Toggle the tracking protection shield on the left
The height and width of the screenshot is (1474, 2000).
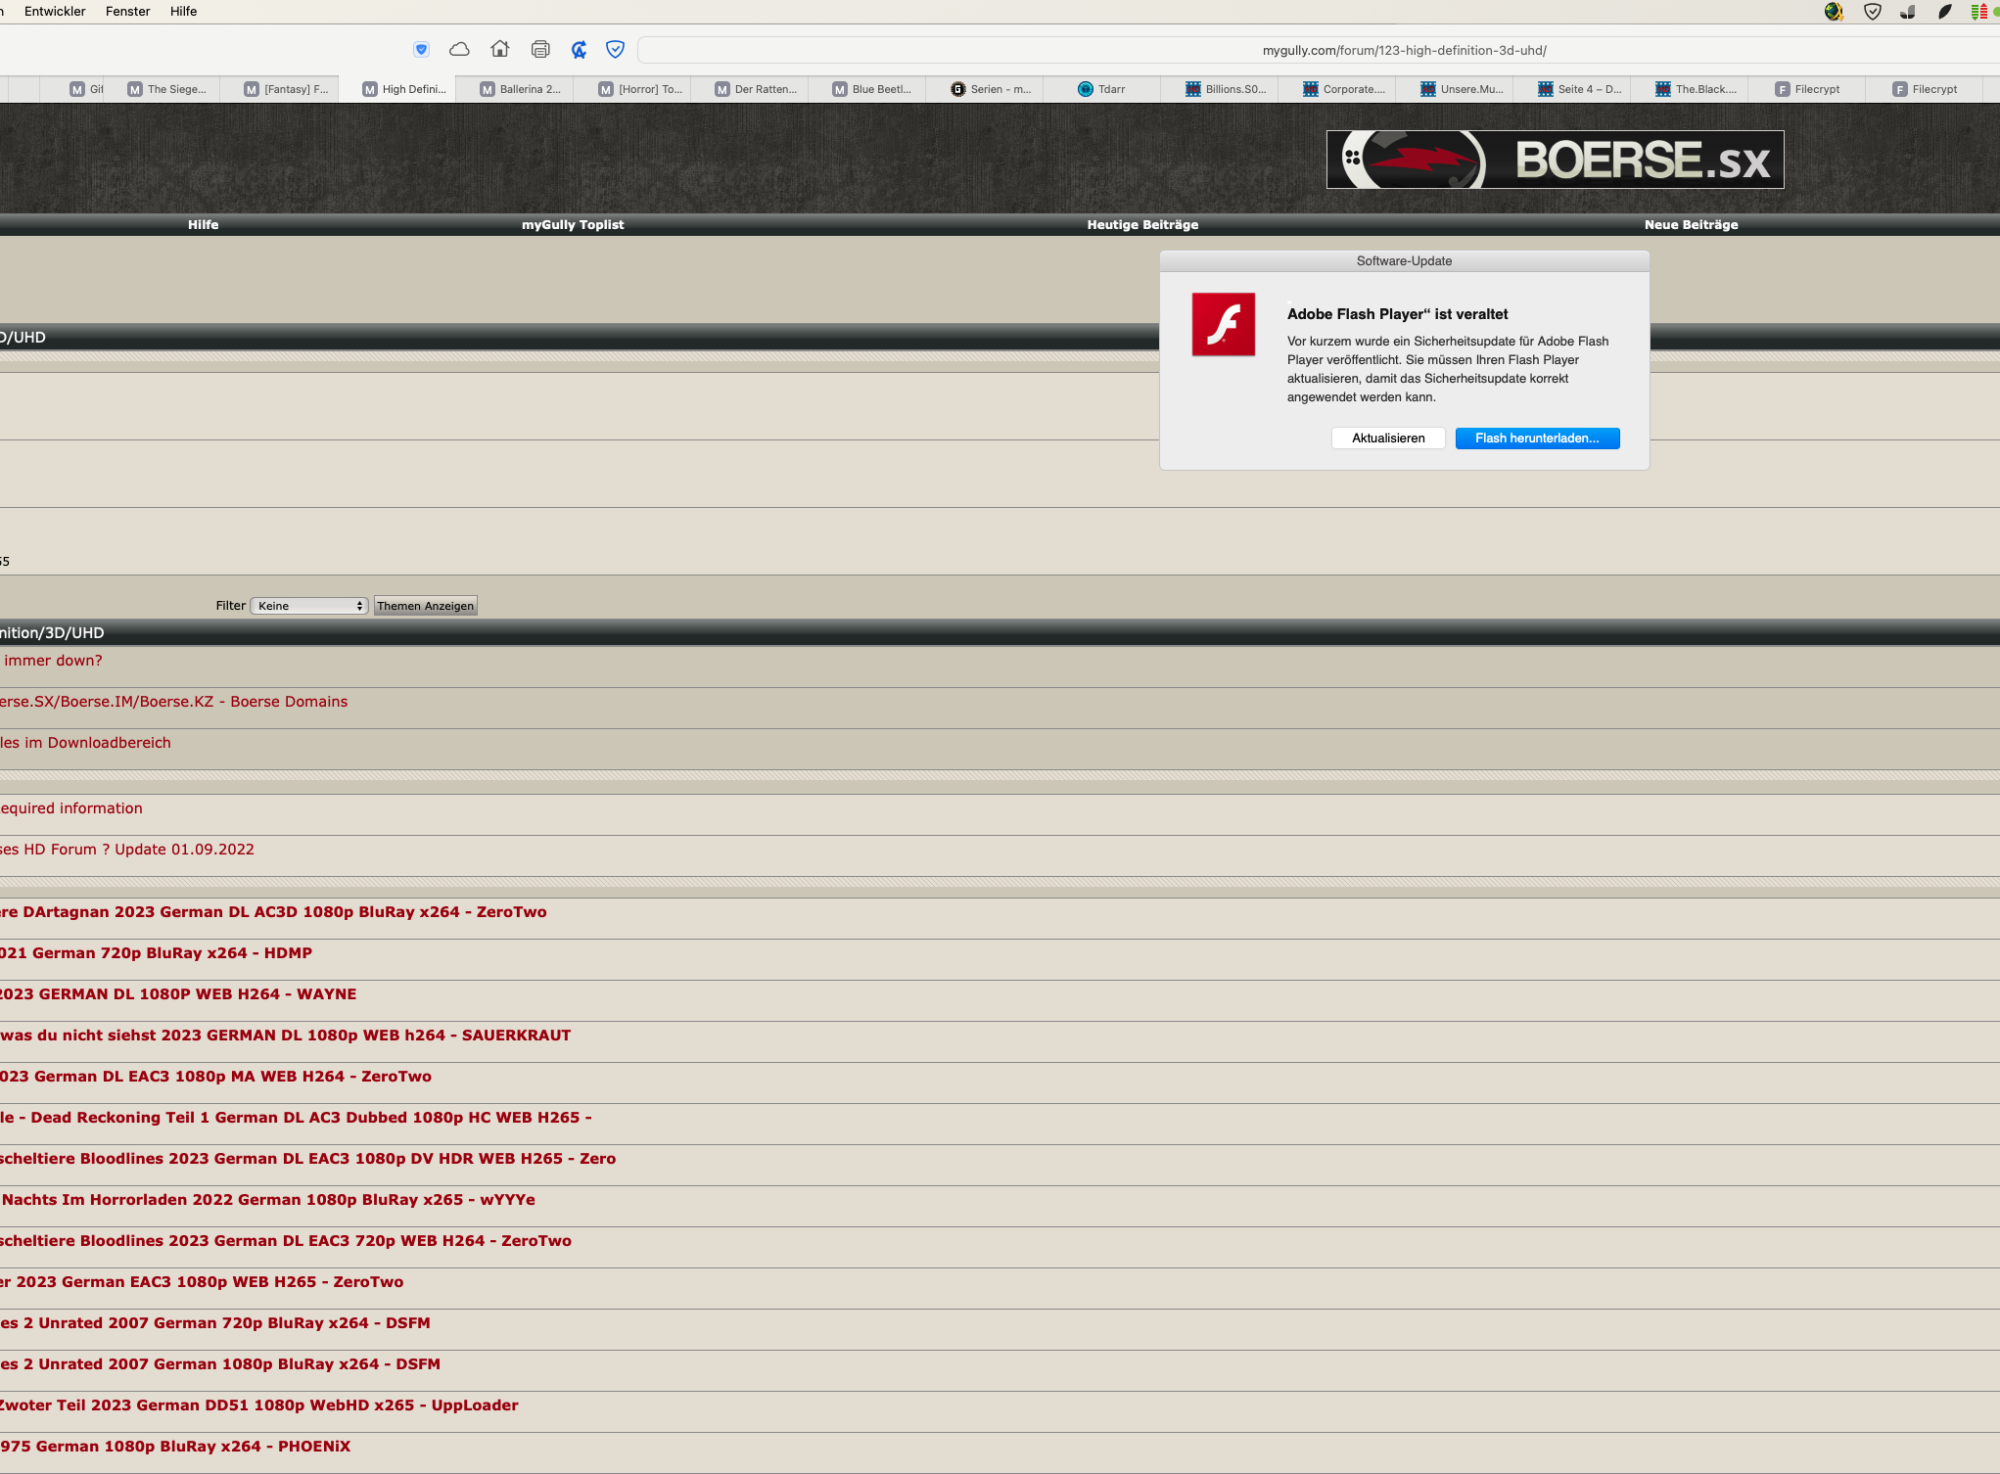coord(421,50)
